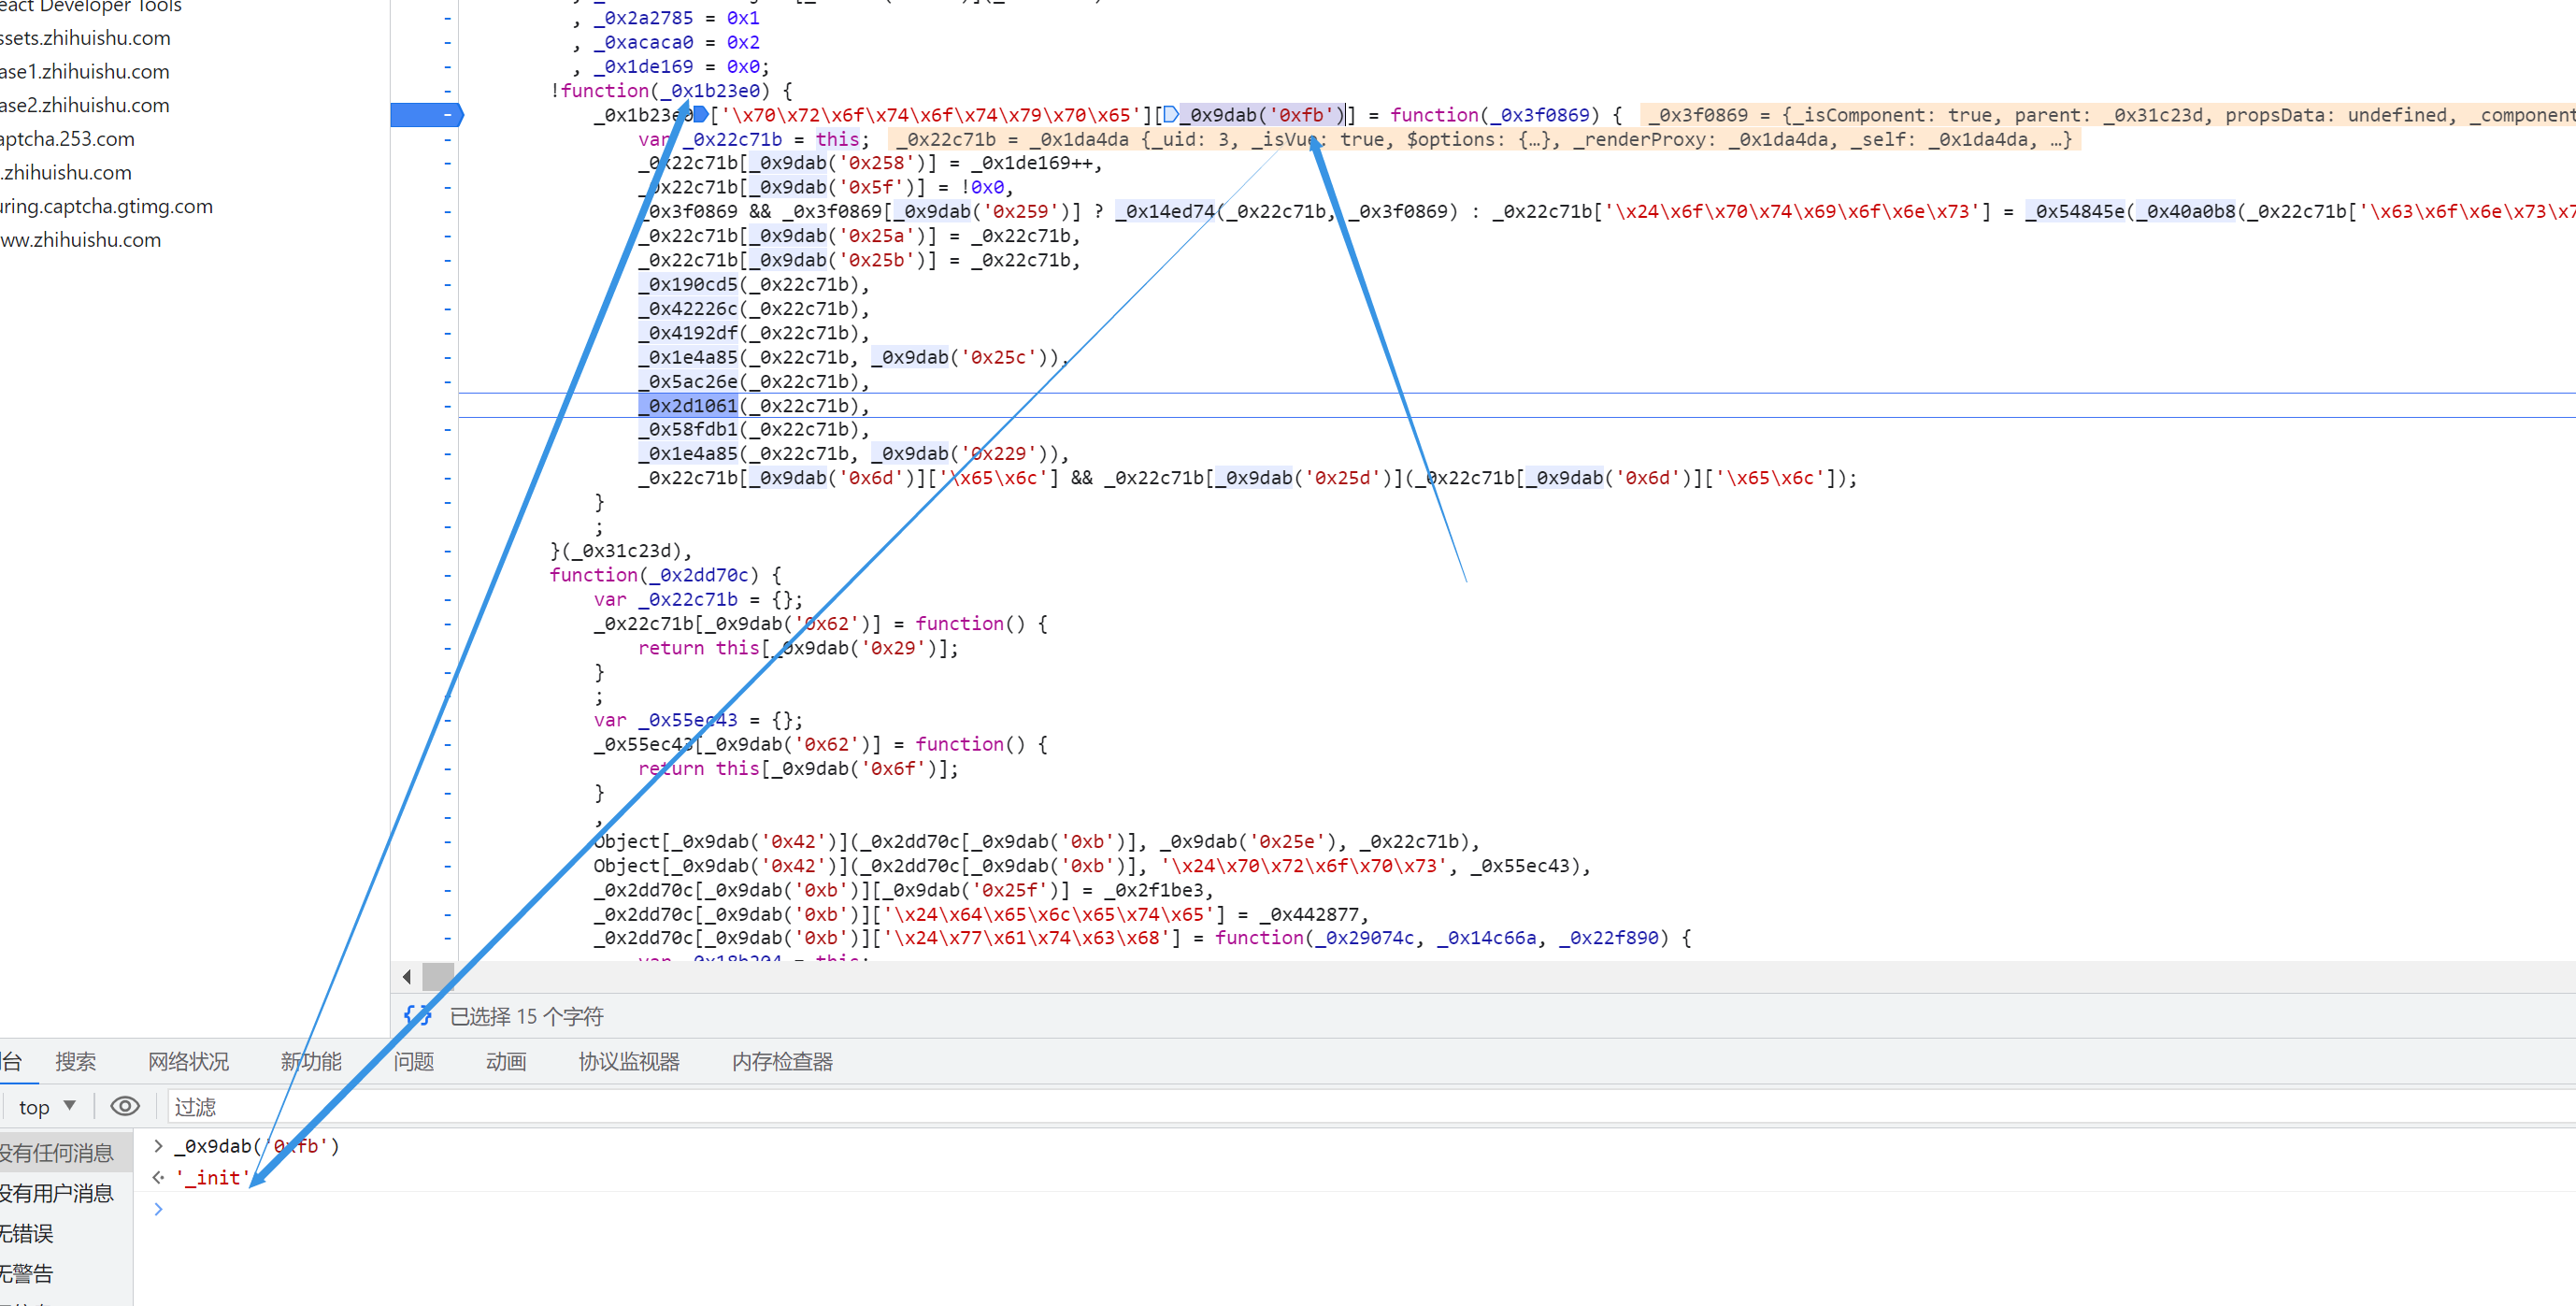This screenshot has width=2576, height=1306.
Task: Select base2.zhihuishu.com in source tree
Action: (84, 105)
